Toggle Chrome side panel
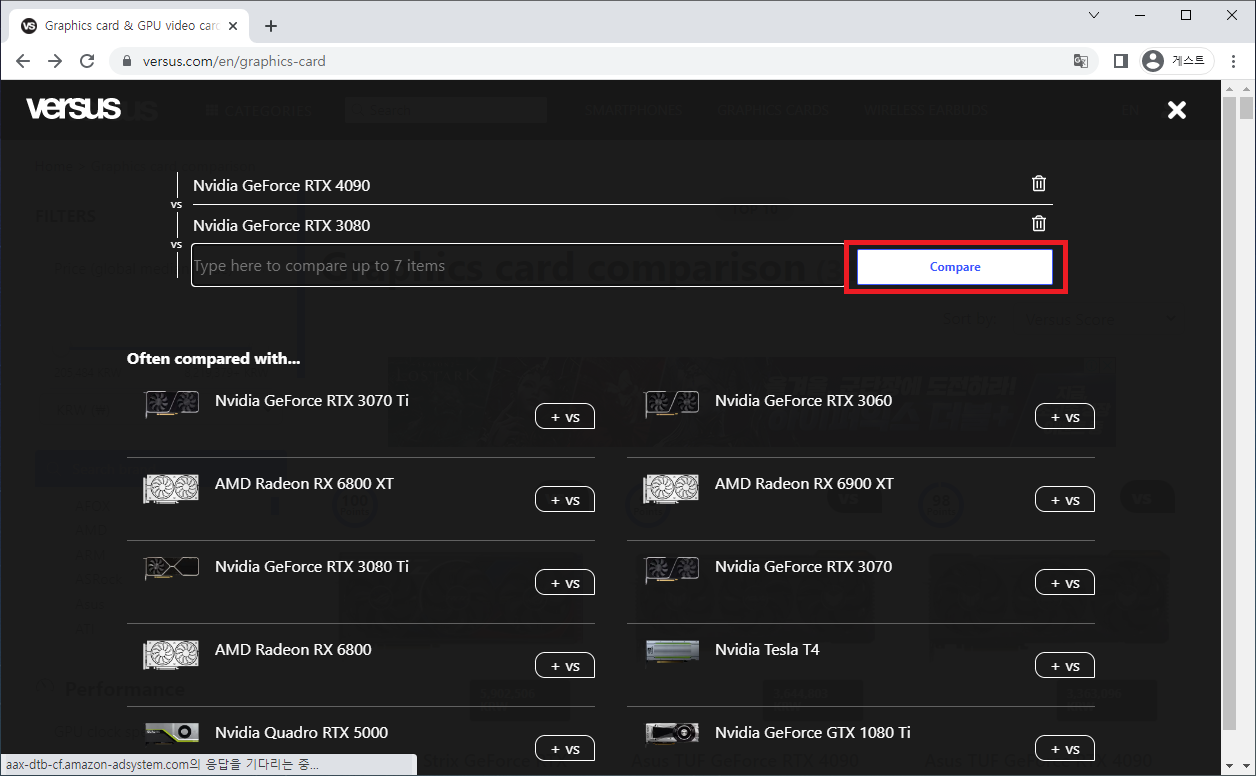Screen dimensions: 1256x776 coord(1121,61)
